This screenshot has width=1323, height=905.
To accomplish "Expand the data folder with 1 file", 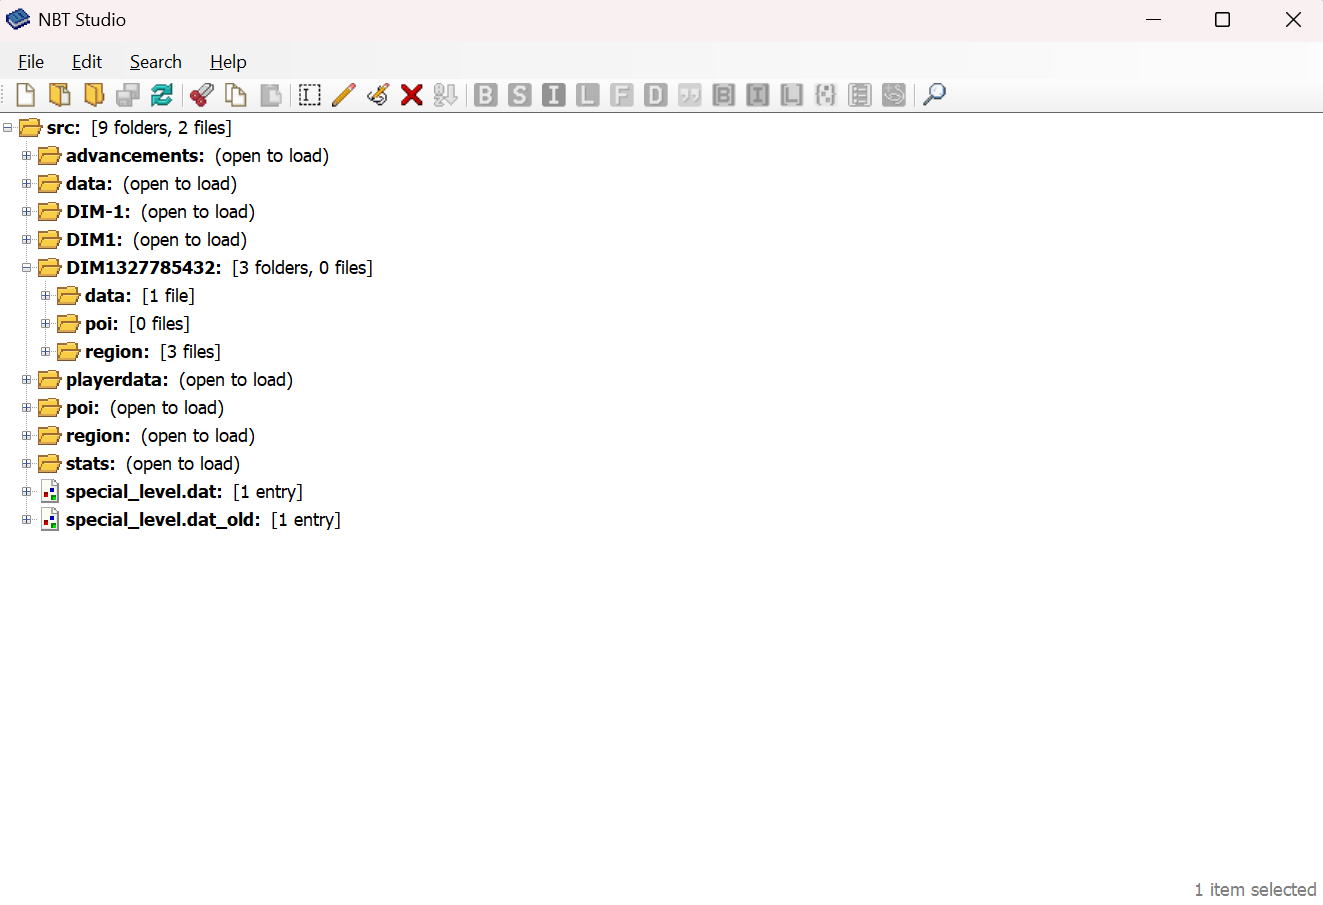I will (x=46, y=296).
